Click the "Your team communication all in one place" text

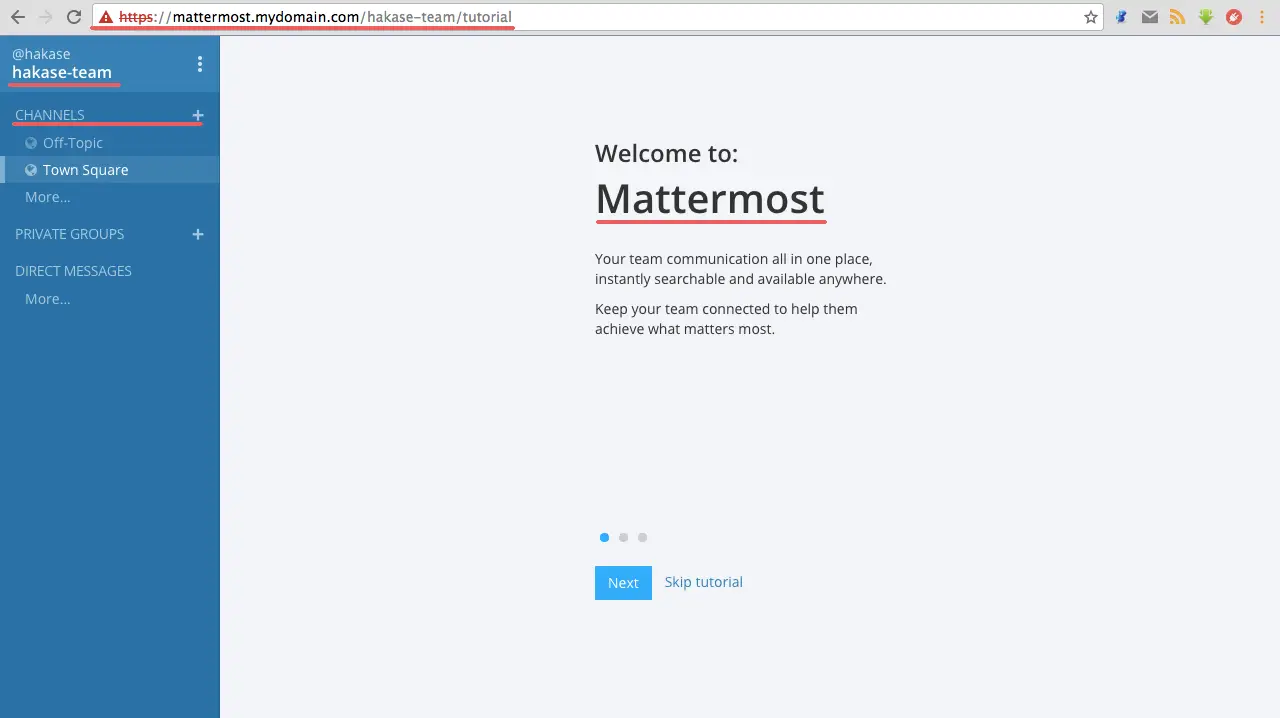(741, 269)
